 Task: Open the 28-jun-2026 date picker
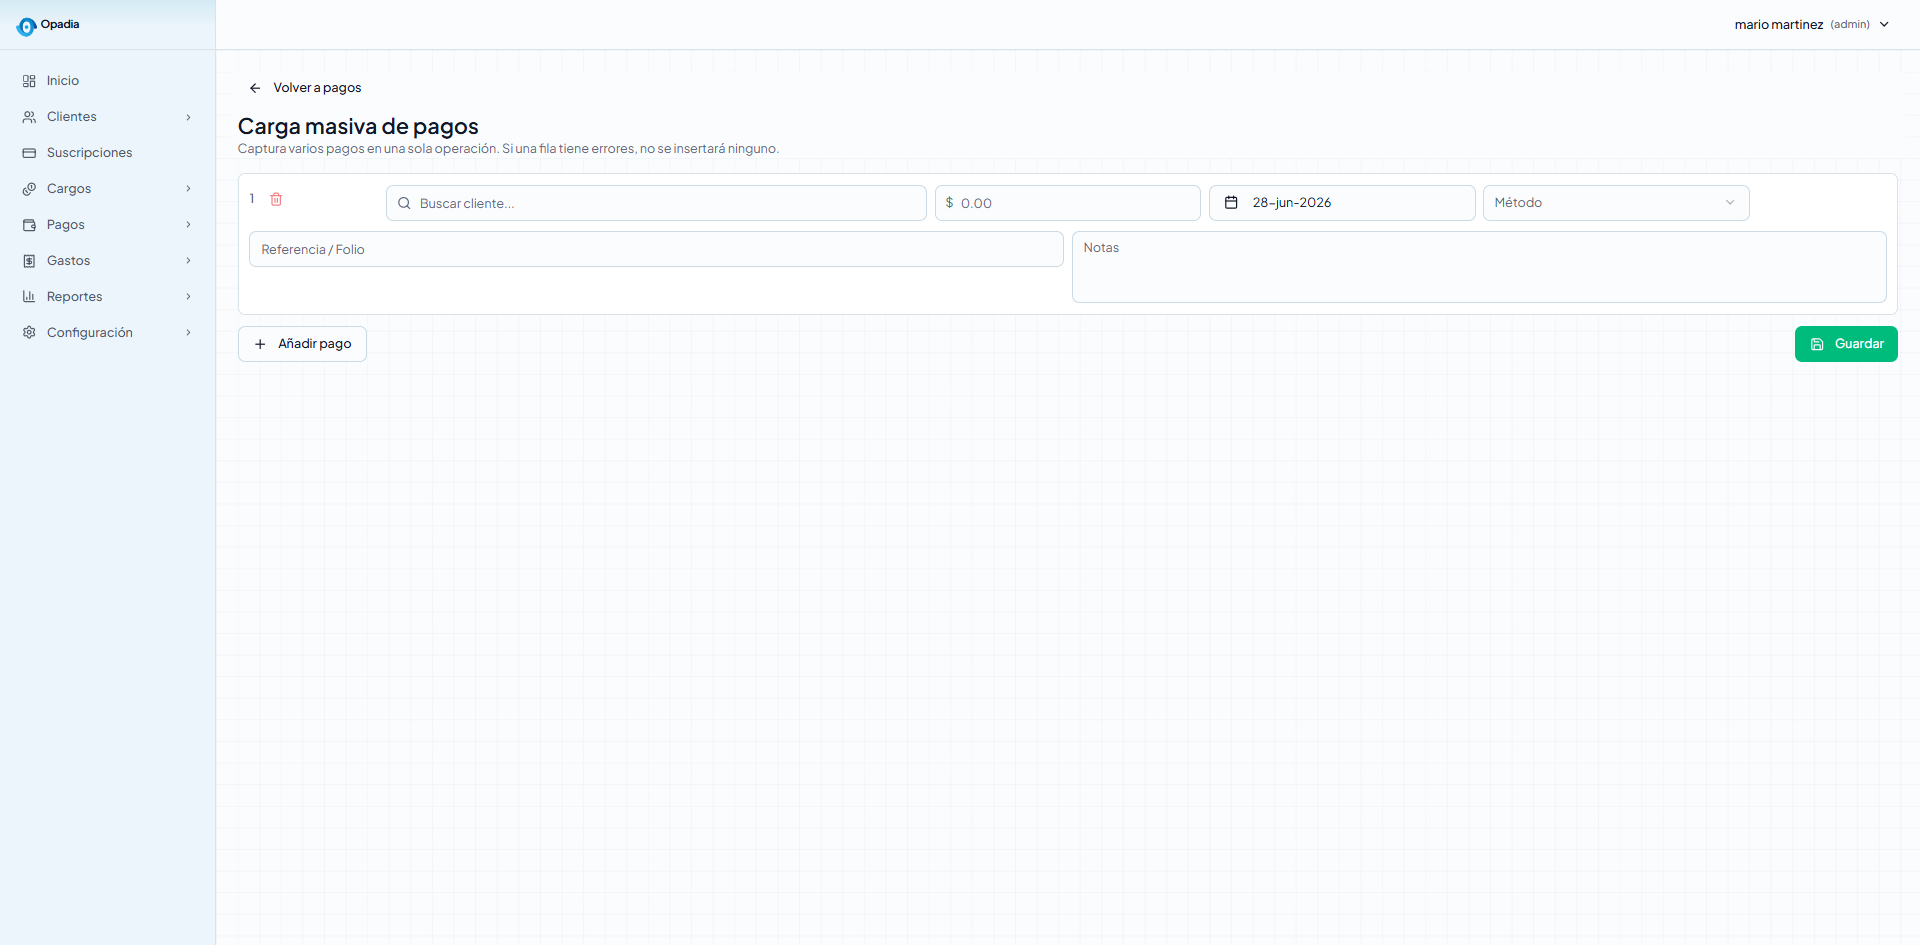pos(1342,203)
